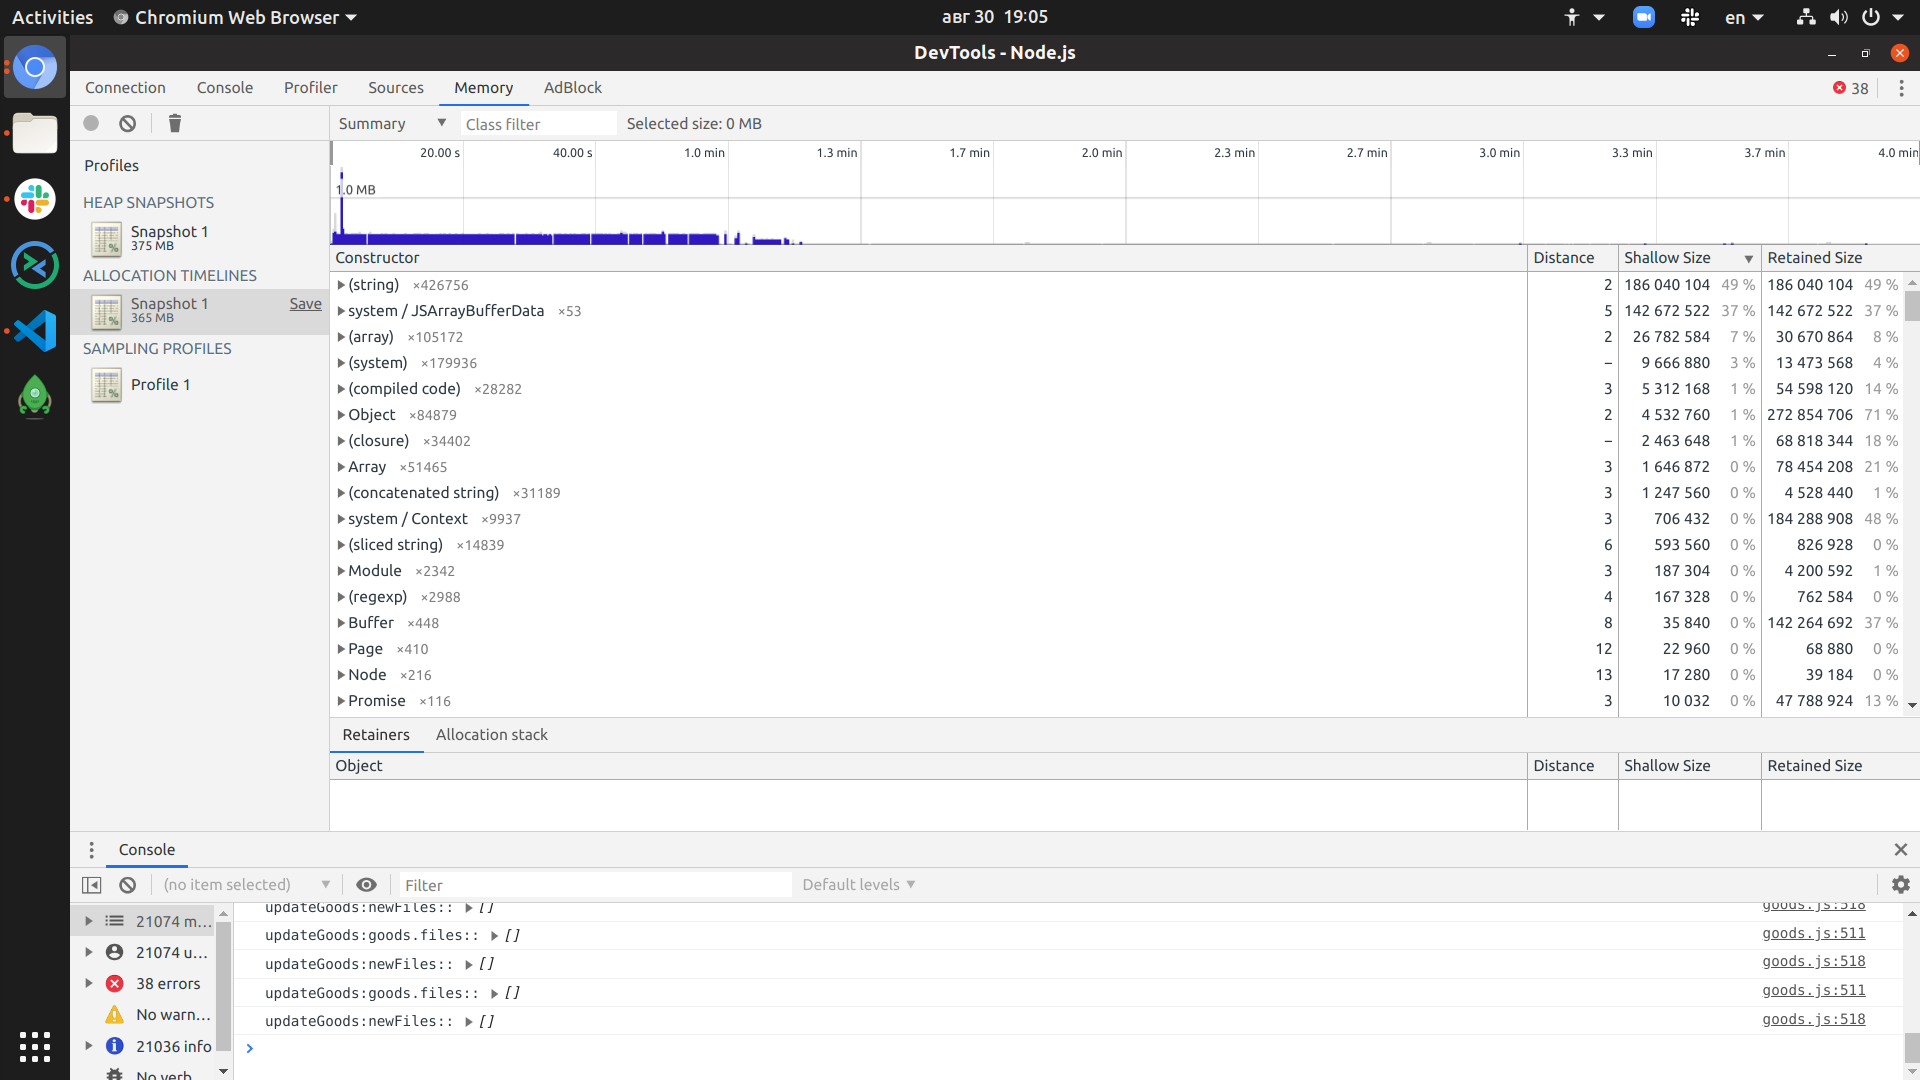Save the allocation timeline Snapshot 1

tap(306, 304)
